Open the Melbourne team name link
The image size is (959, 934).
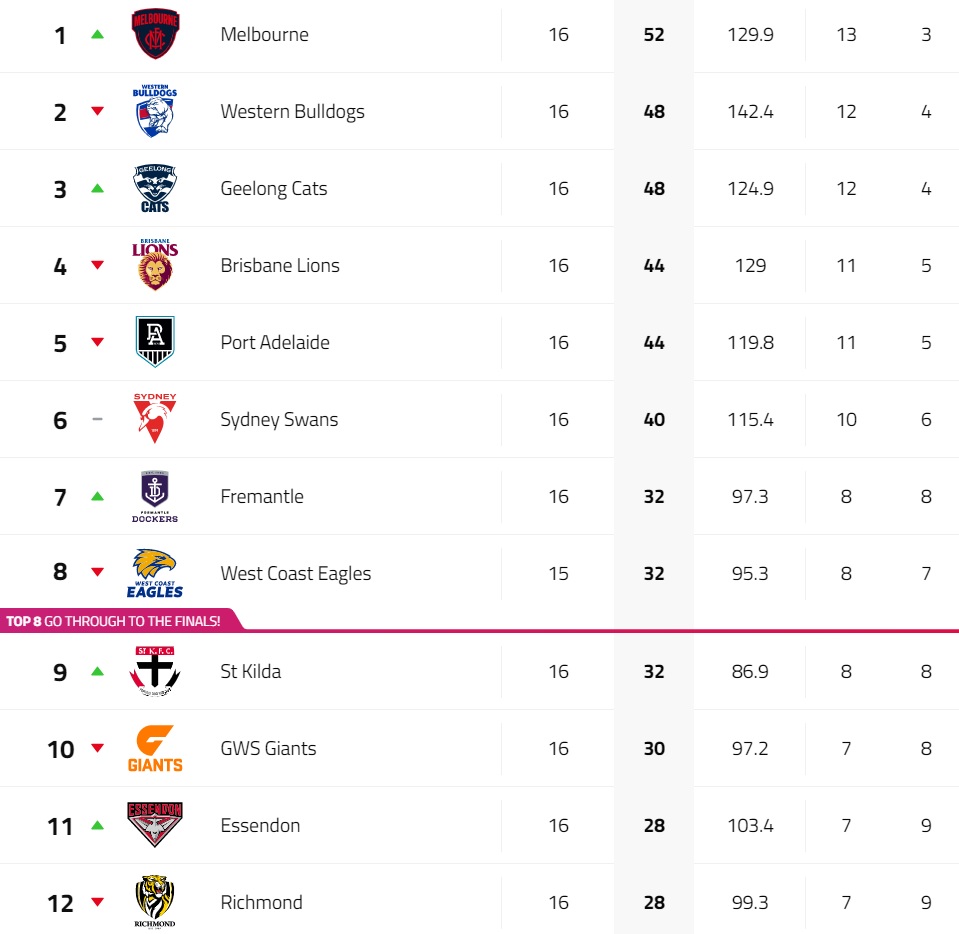pyautogui.click(x=264, y=34)
